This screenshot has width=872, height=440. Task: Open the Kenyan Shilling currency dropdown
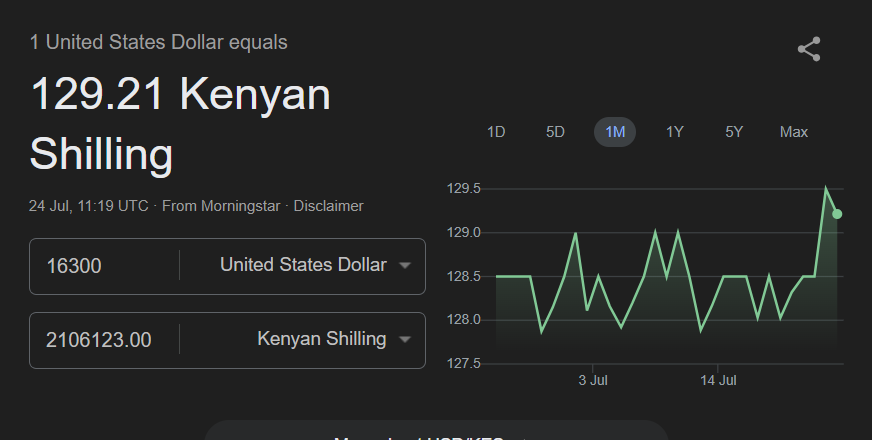click(x=333, y=340)
